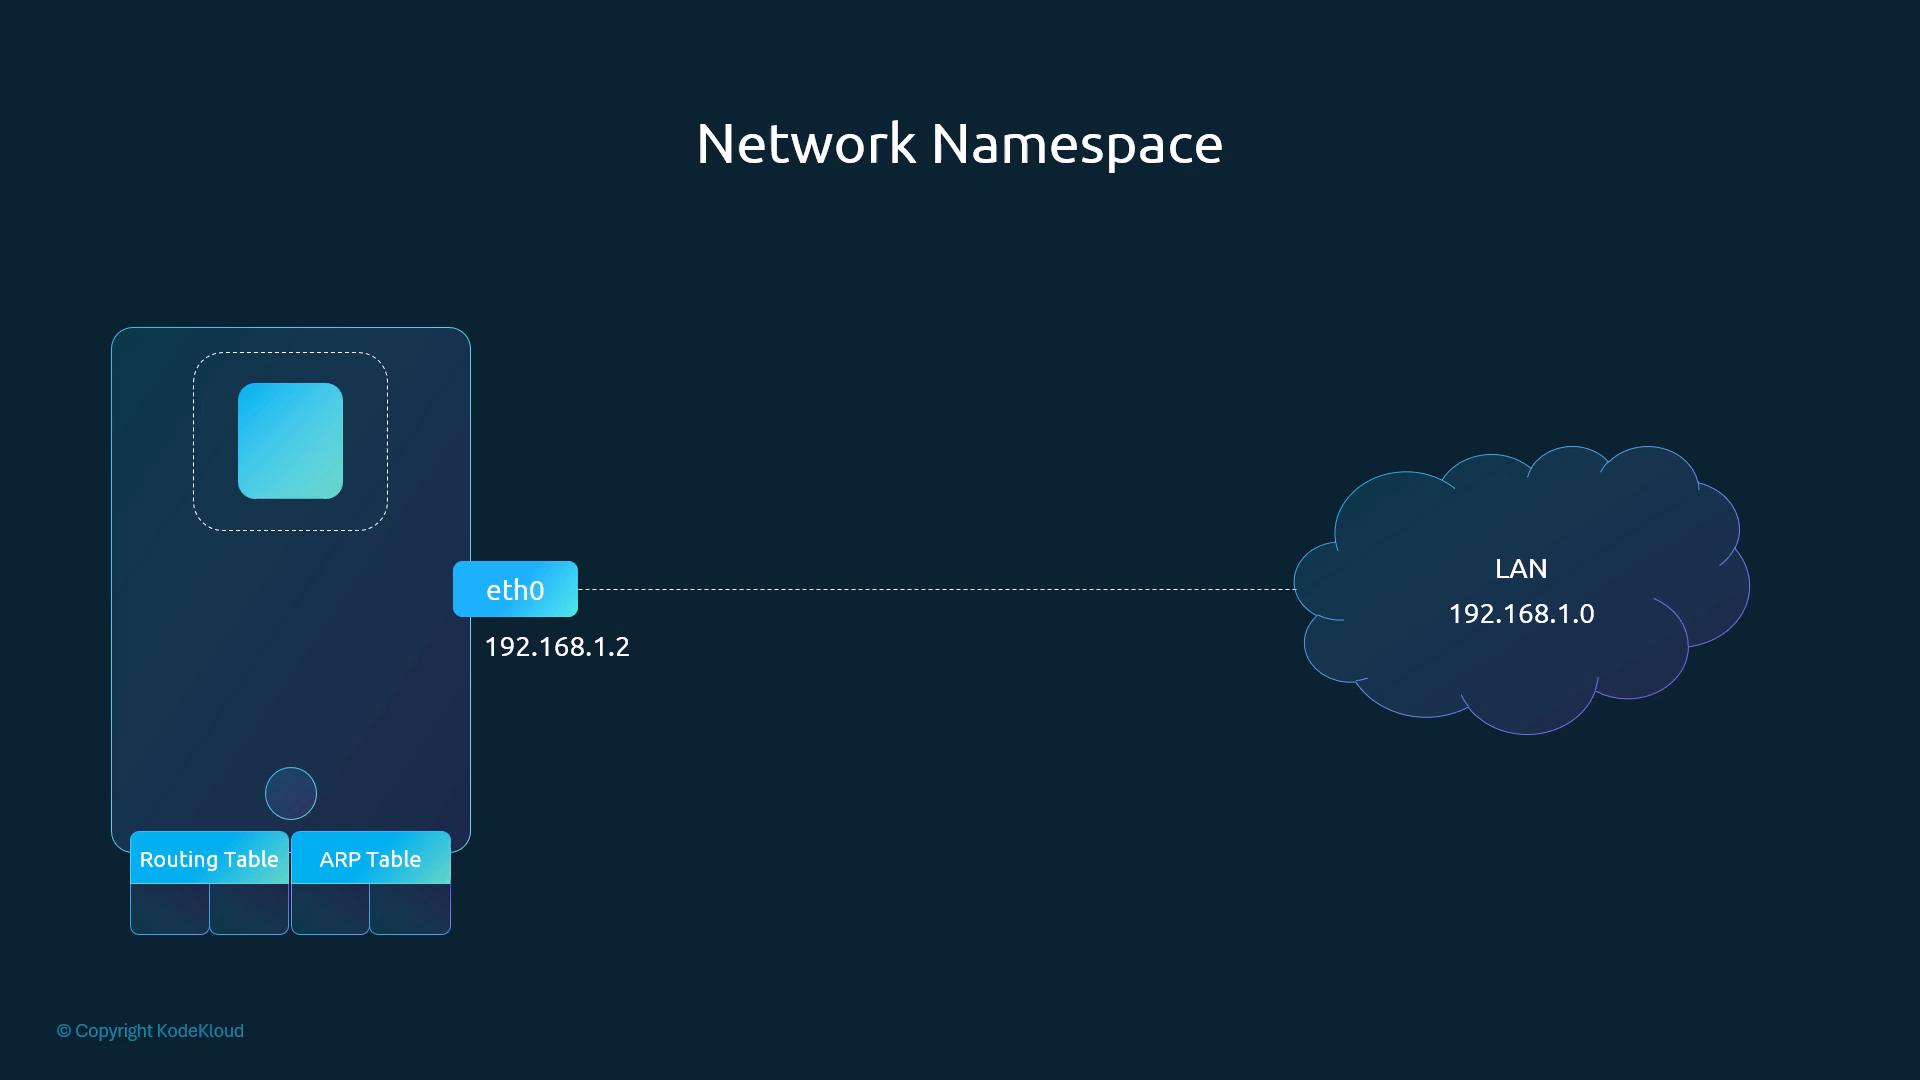The width and height of the screenshot is (1920, 1080).
Task: Click the LAN label in the cloud
Action: click(x=1521, y=569)
